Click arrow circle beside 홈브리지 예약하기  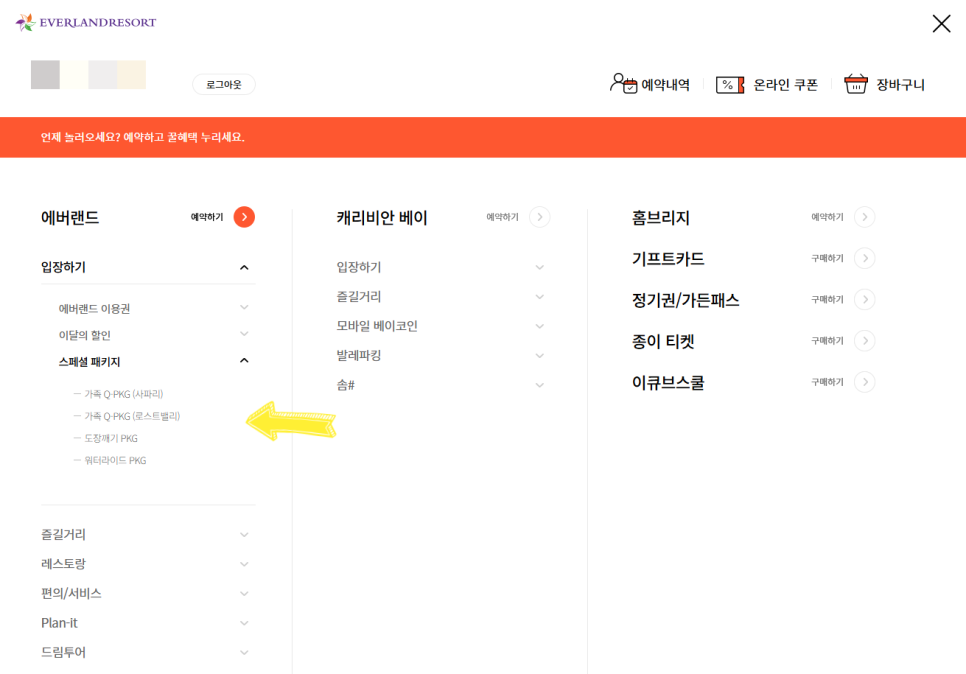coord(865,217)
